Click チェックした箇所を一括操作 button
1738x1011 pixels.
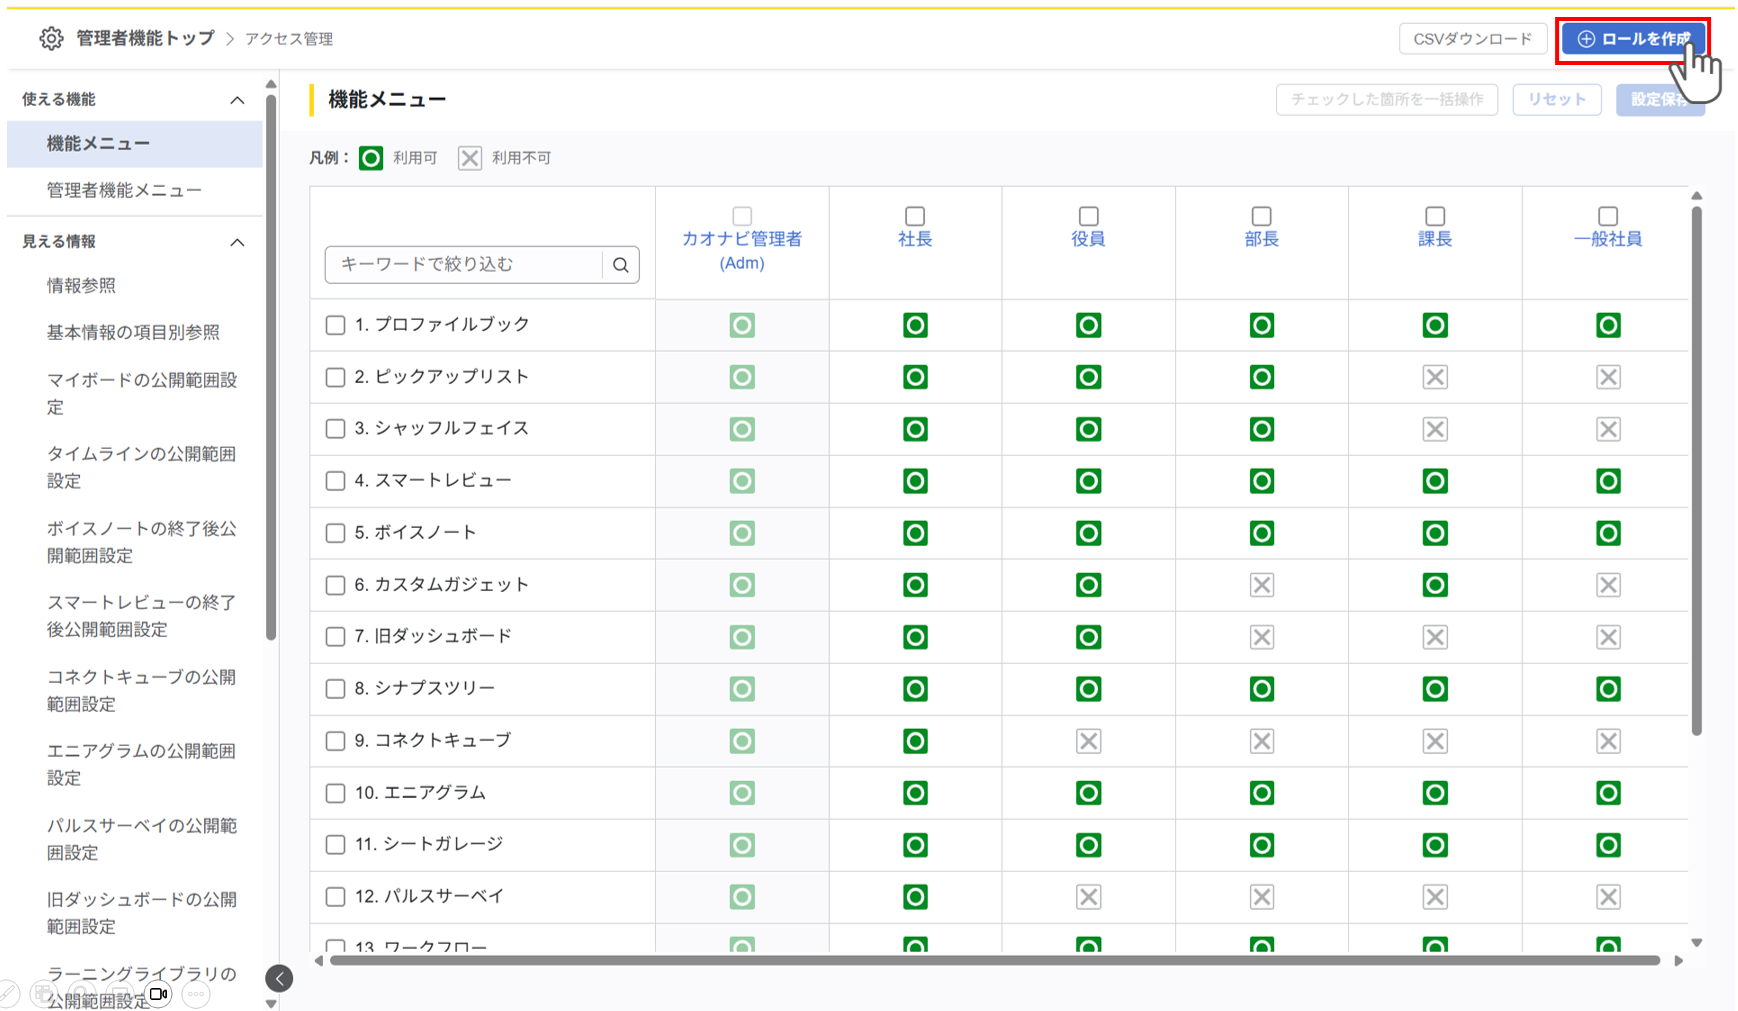click(1386, 99)
